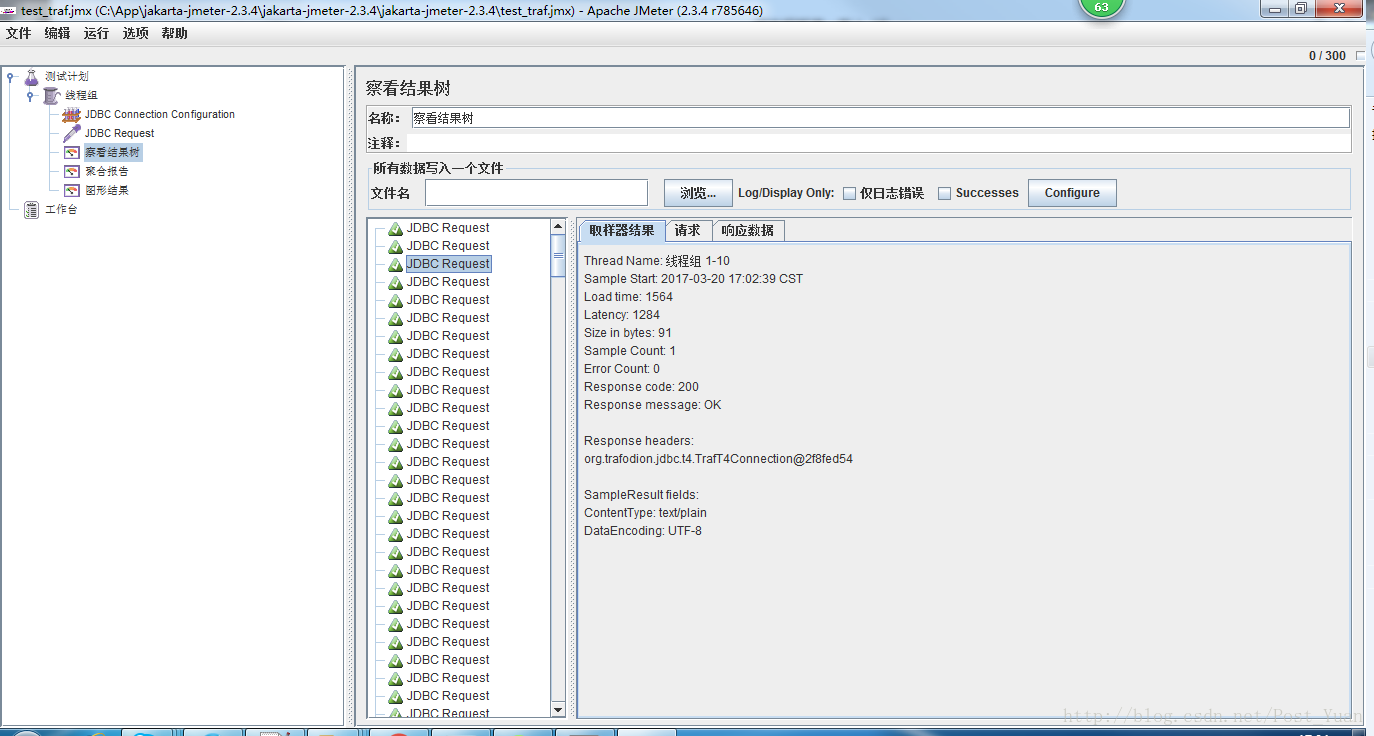This screenshot has width=1374, height=736.
Task: Click the 察看结果树 panel heading
Action: pos(408,89)
